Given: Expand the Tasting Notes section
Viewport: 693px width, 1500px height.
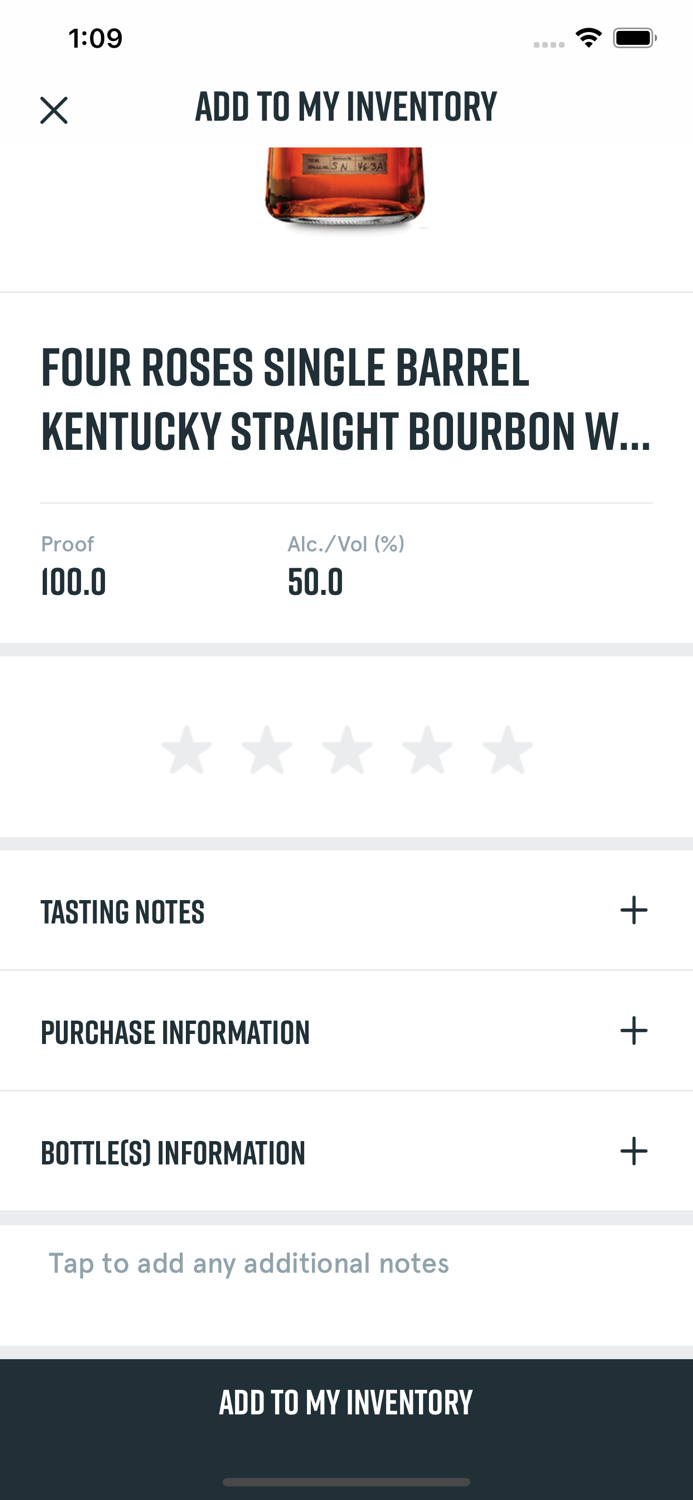Looking at the screenshot, I should [x=122, y=910].
